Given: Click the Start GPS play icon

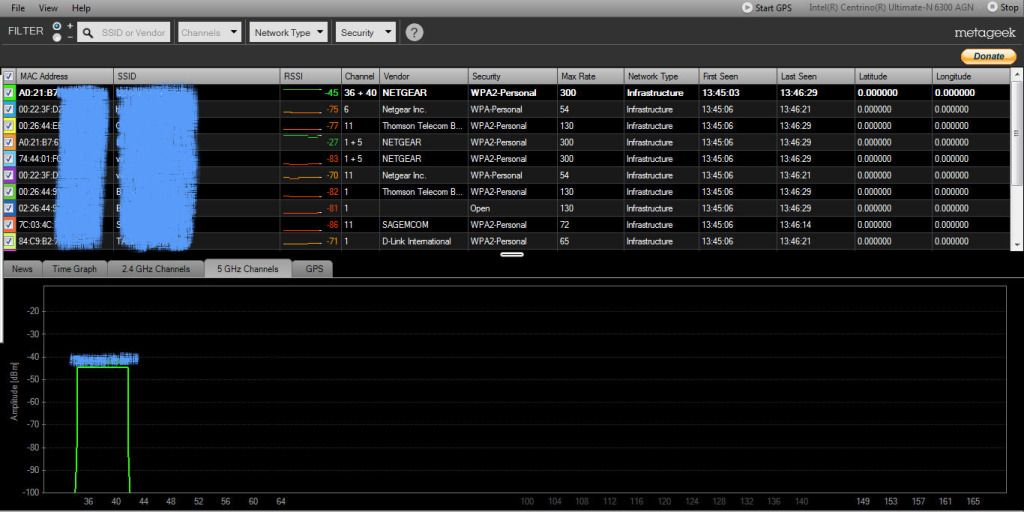Looking at the screenshot, I should click(747, 8).
